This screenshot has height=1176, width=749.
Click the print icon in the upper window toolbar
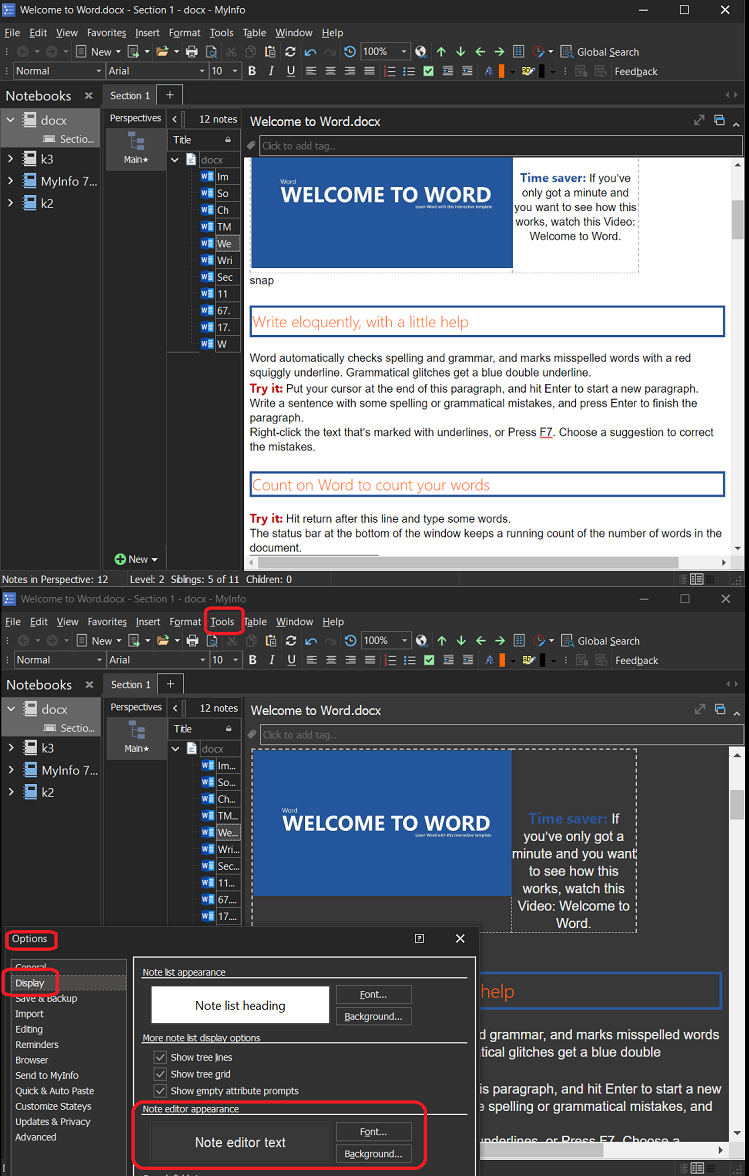coord(192,52)
